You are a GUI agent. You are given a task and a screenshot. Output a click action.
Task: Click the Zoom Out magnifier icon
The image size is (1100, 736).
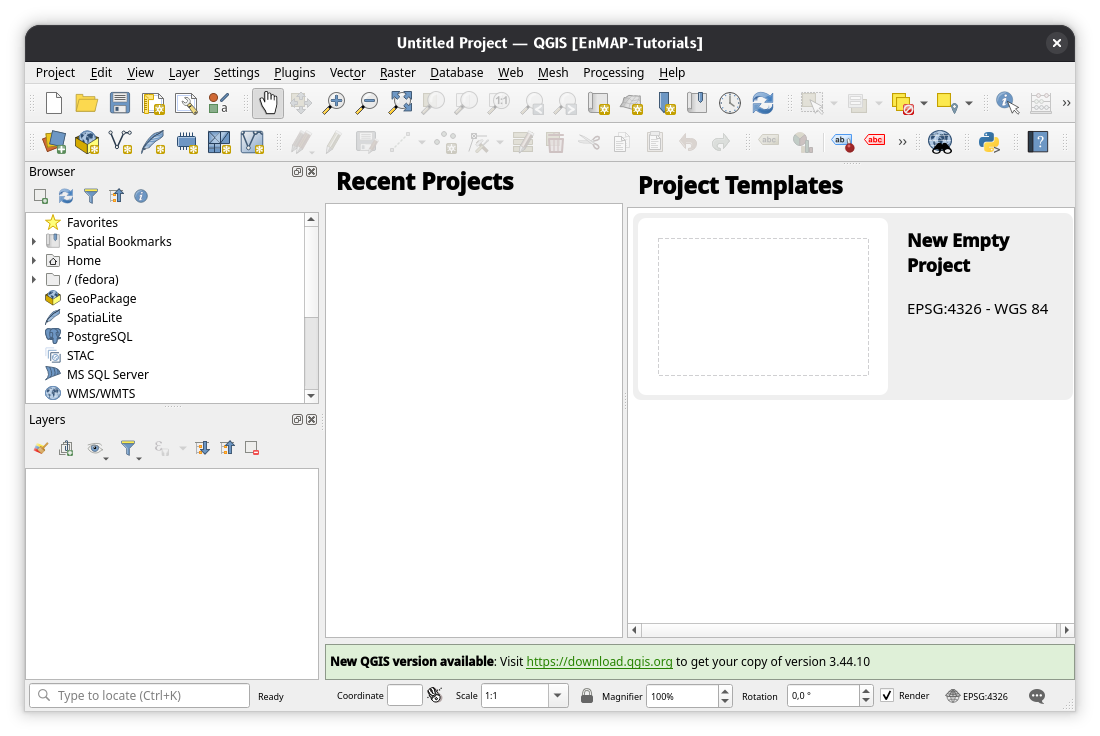[366, 103]
